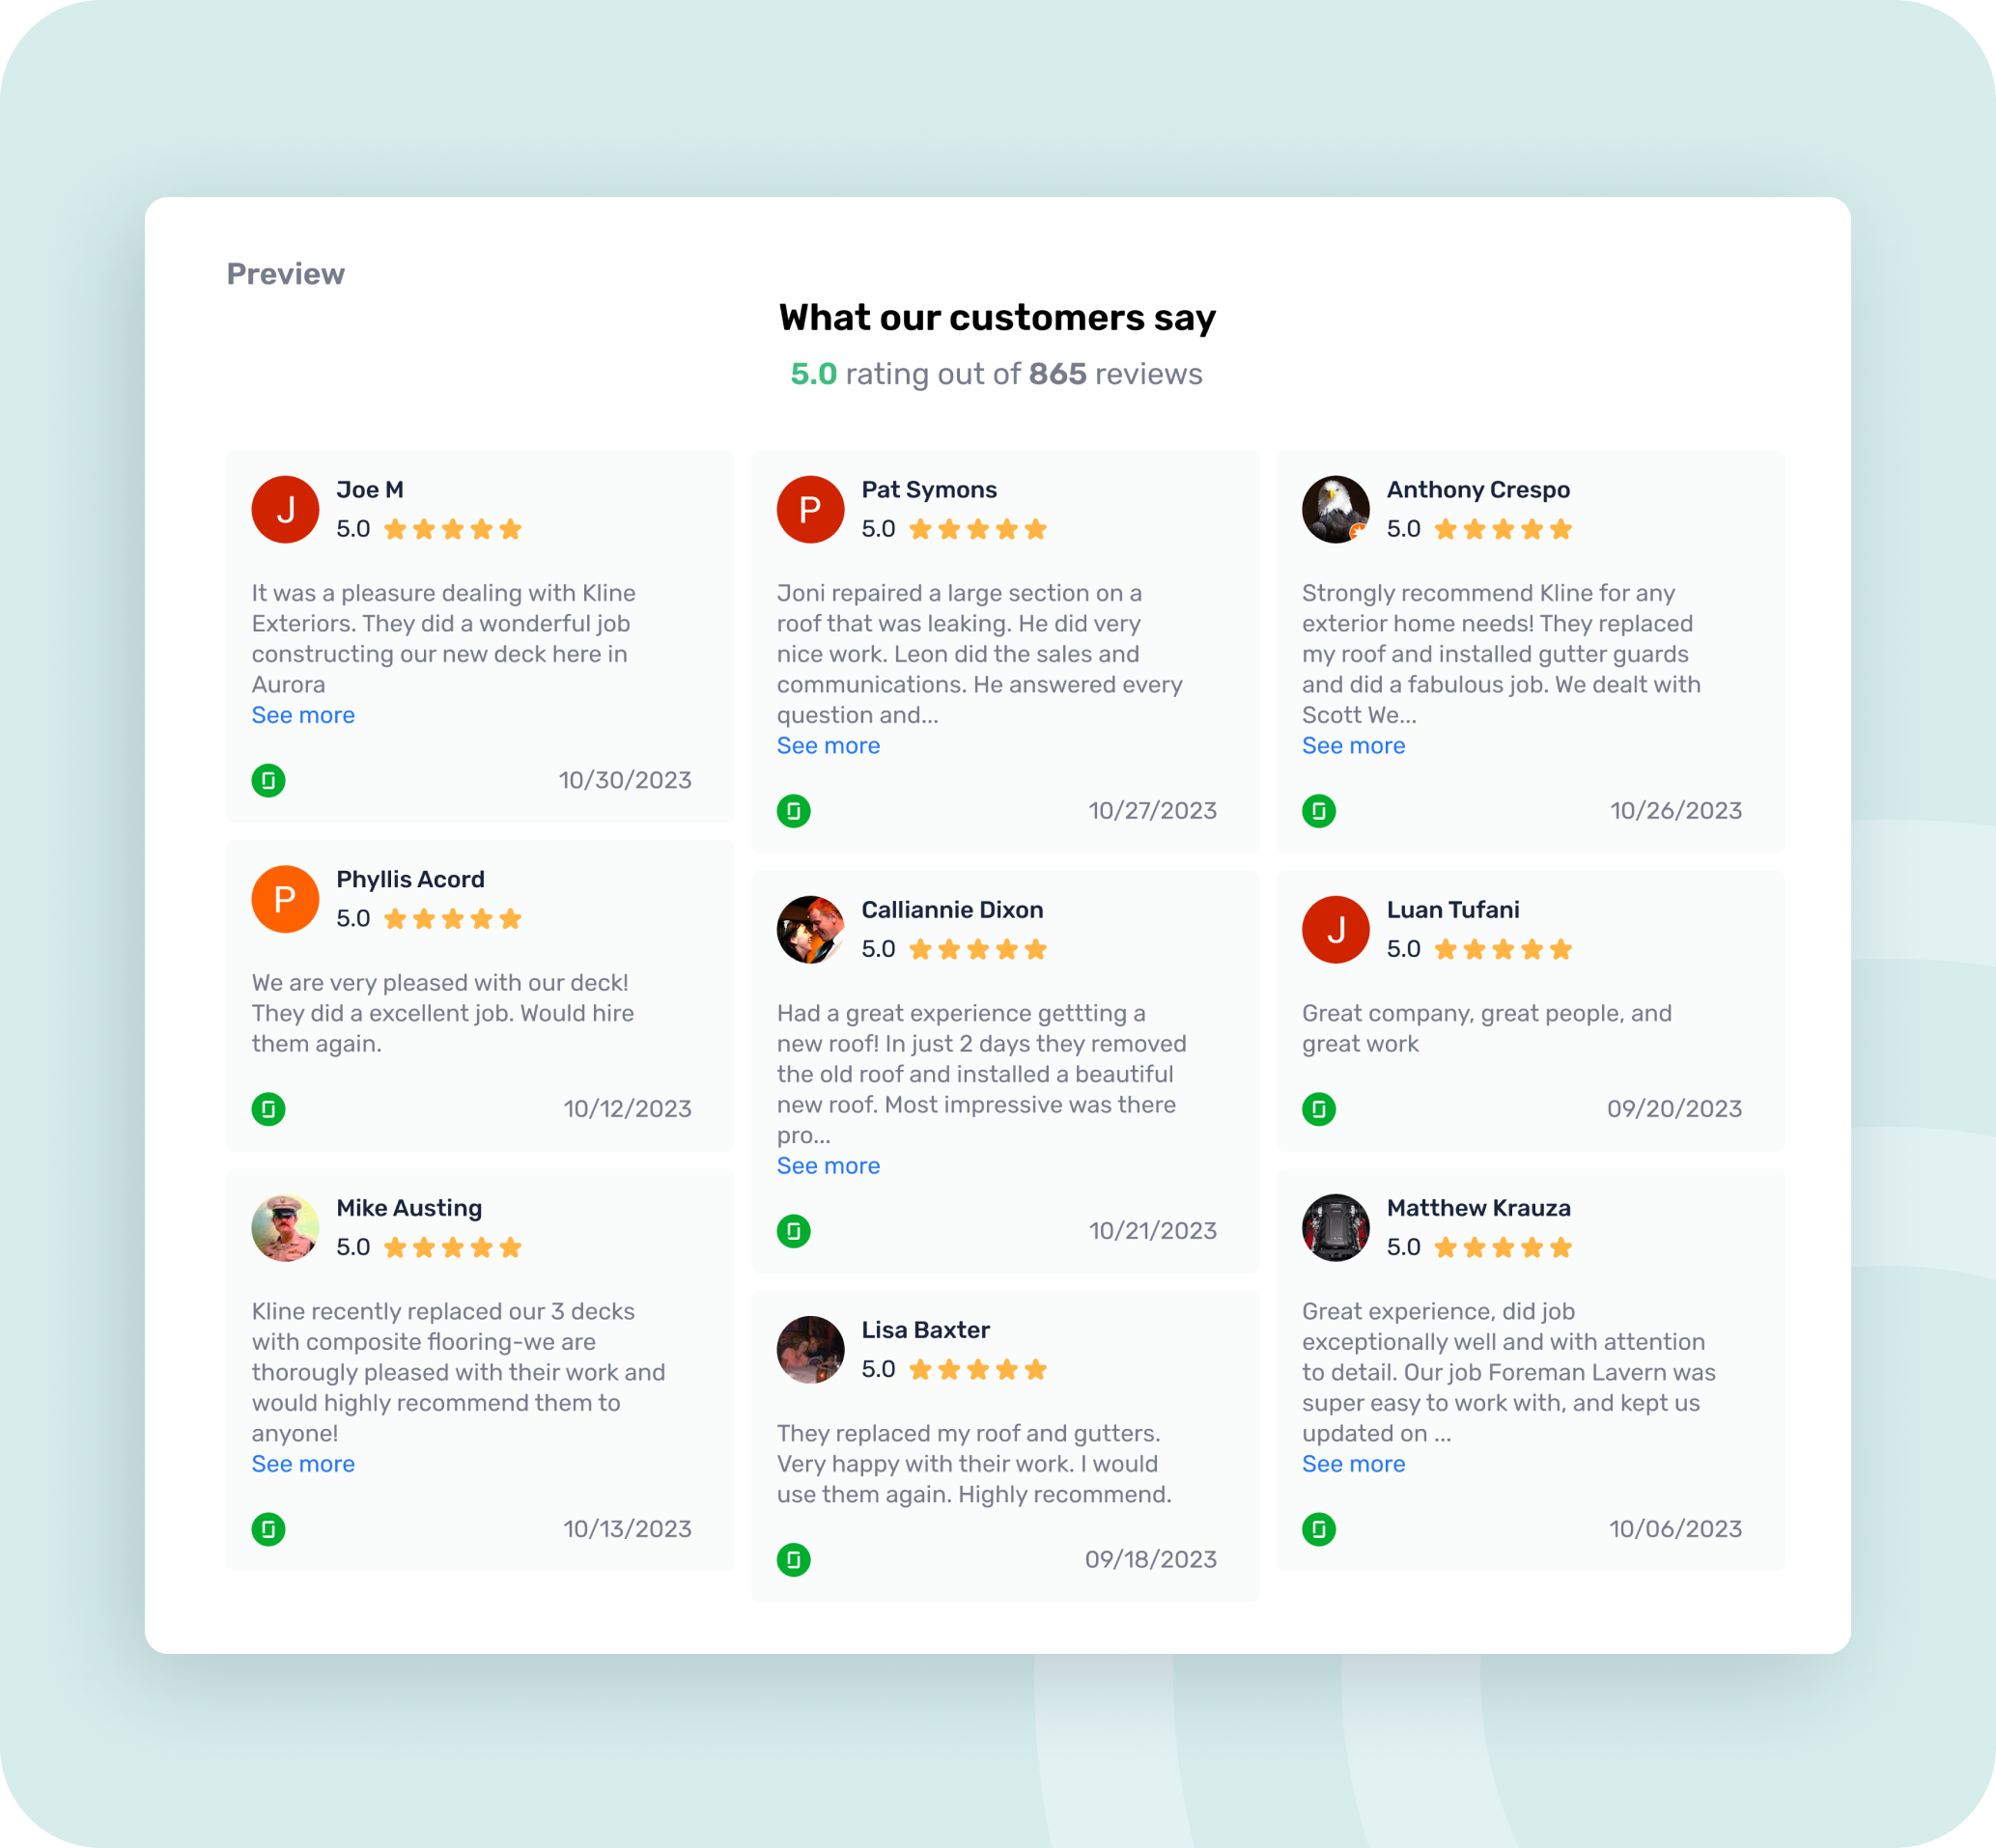This screenshot has height=1848, width=1996.
Task: Click the green icon on Mike Austing's review card
Action: 269,1528
